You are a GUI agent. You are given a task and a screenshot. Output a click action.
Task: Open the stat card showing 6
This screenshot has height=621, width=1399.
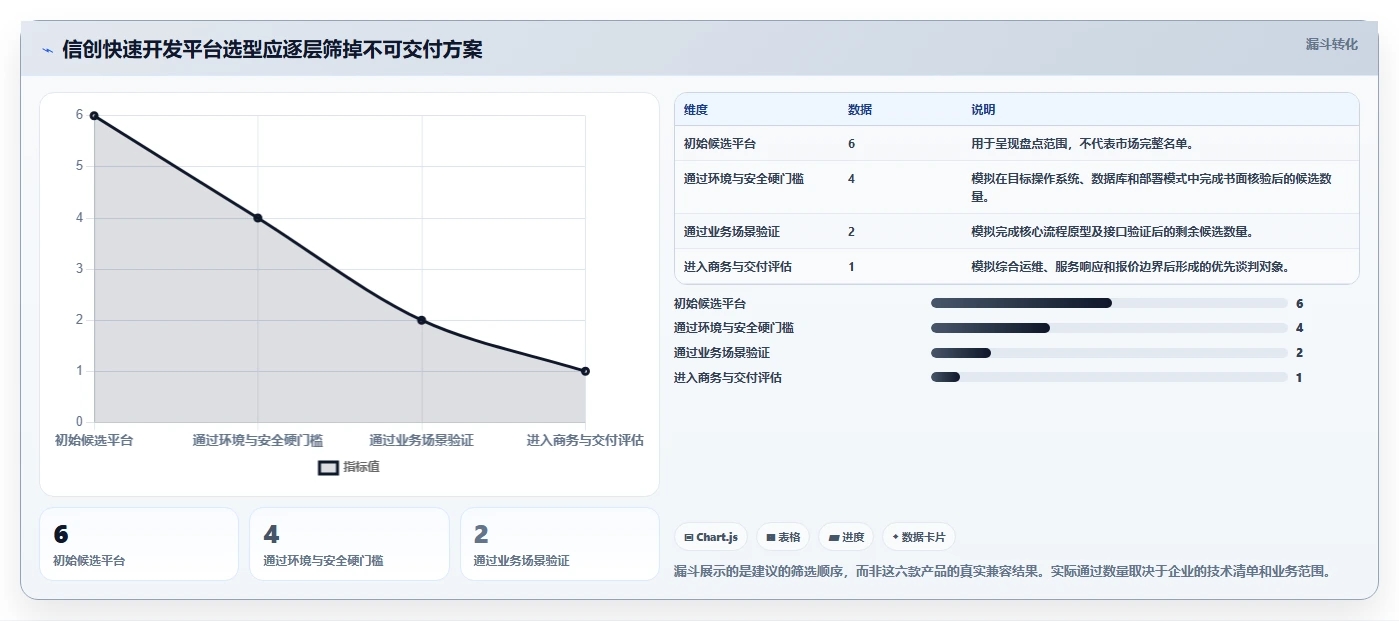coord(139,544)
